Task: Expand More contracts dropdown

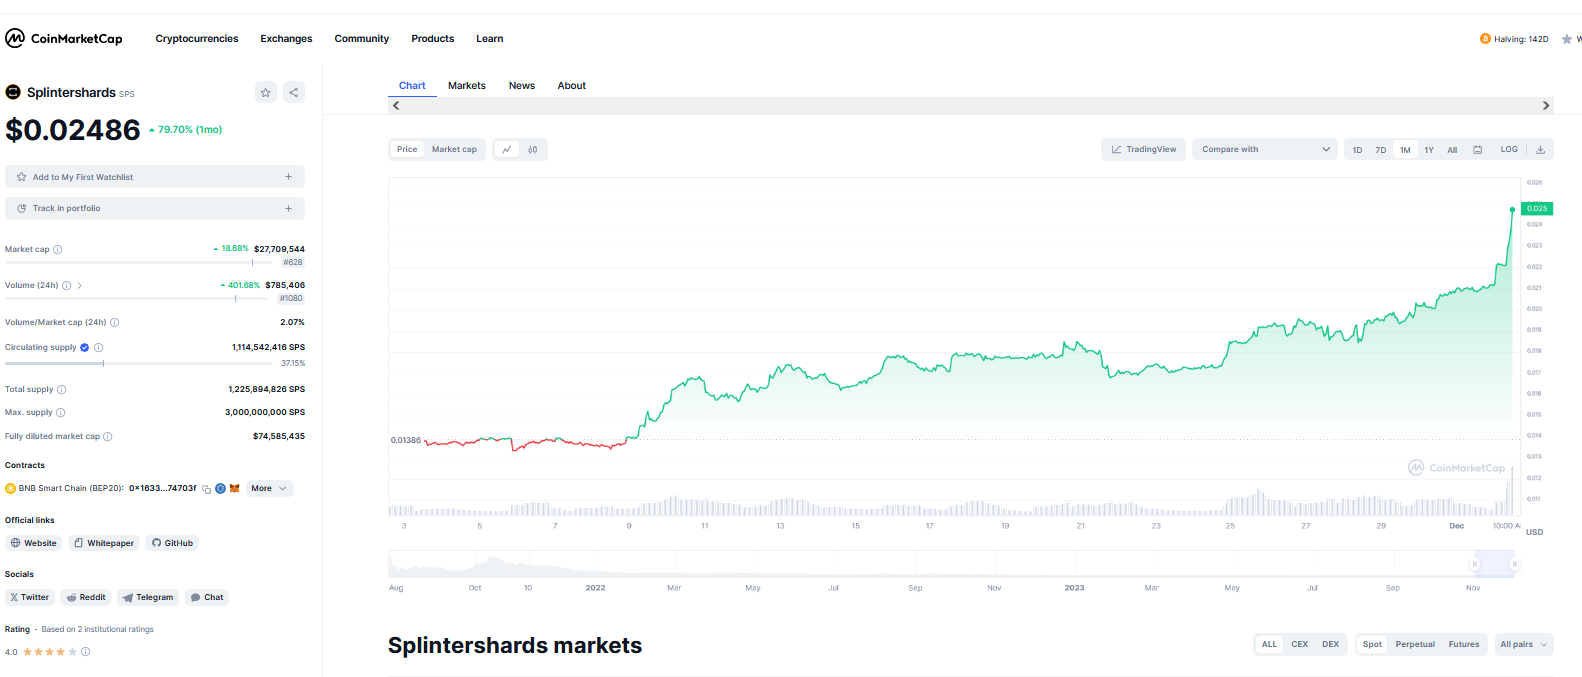Action: point(270,489)
